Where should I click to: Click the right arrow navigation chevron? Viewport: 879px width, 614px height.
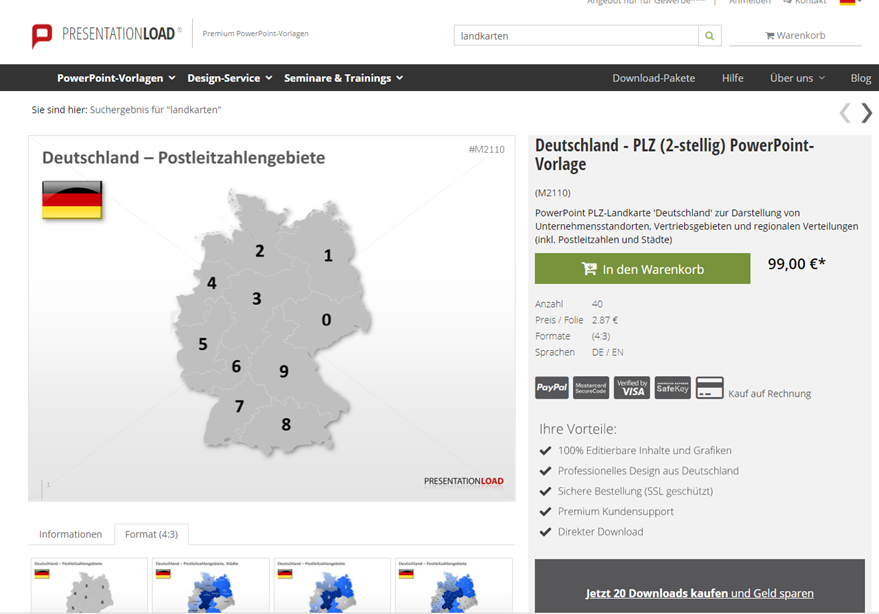click(x=866, y=113)
